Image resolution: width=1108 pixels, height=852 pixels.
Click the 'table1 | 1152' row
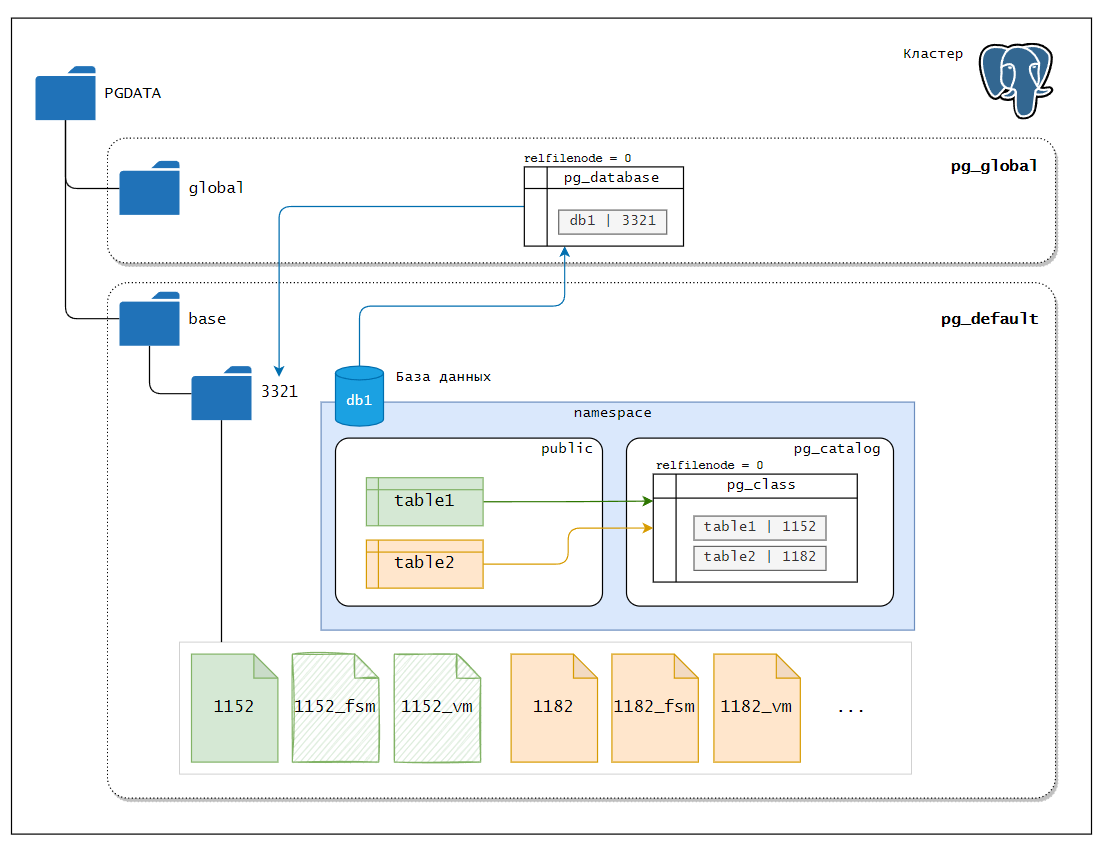click(759, 527)
